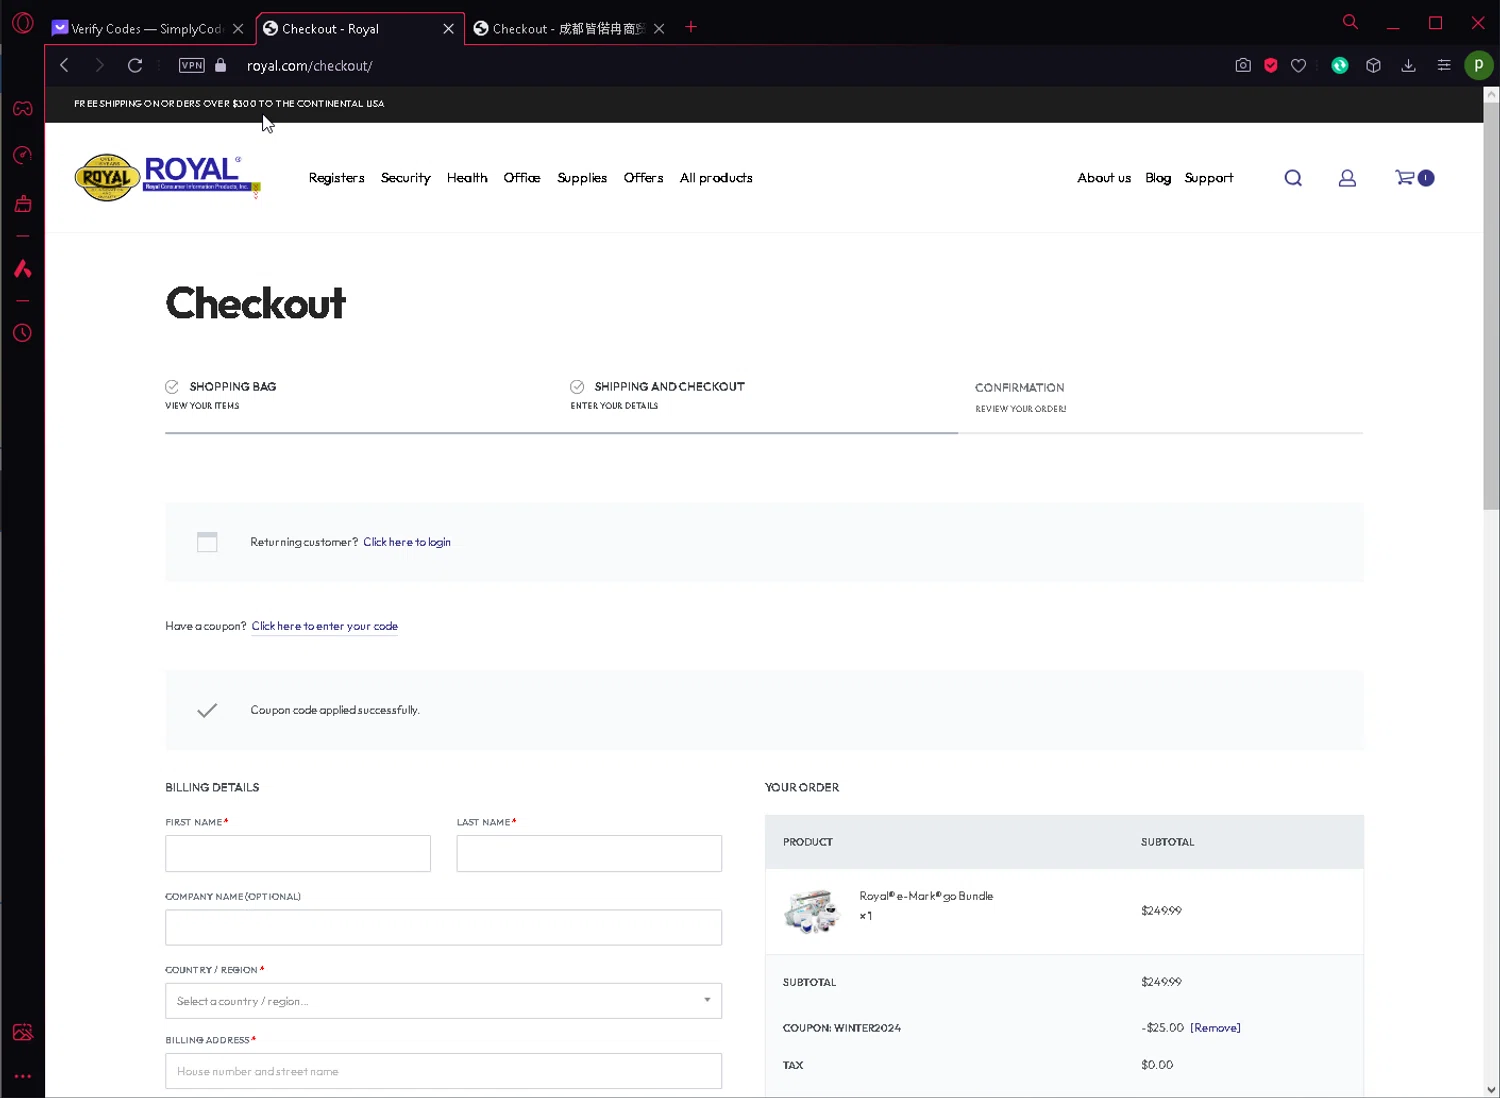
Task: Expand the Country / Region dropdown
Action: [x=443, y=1001]
